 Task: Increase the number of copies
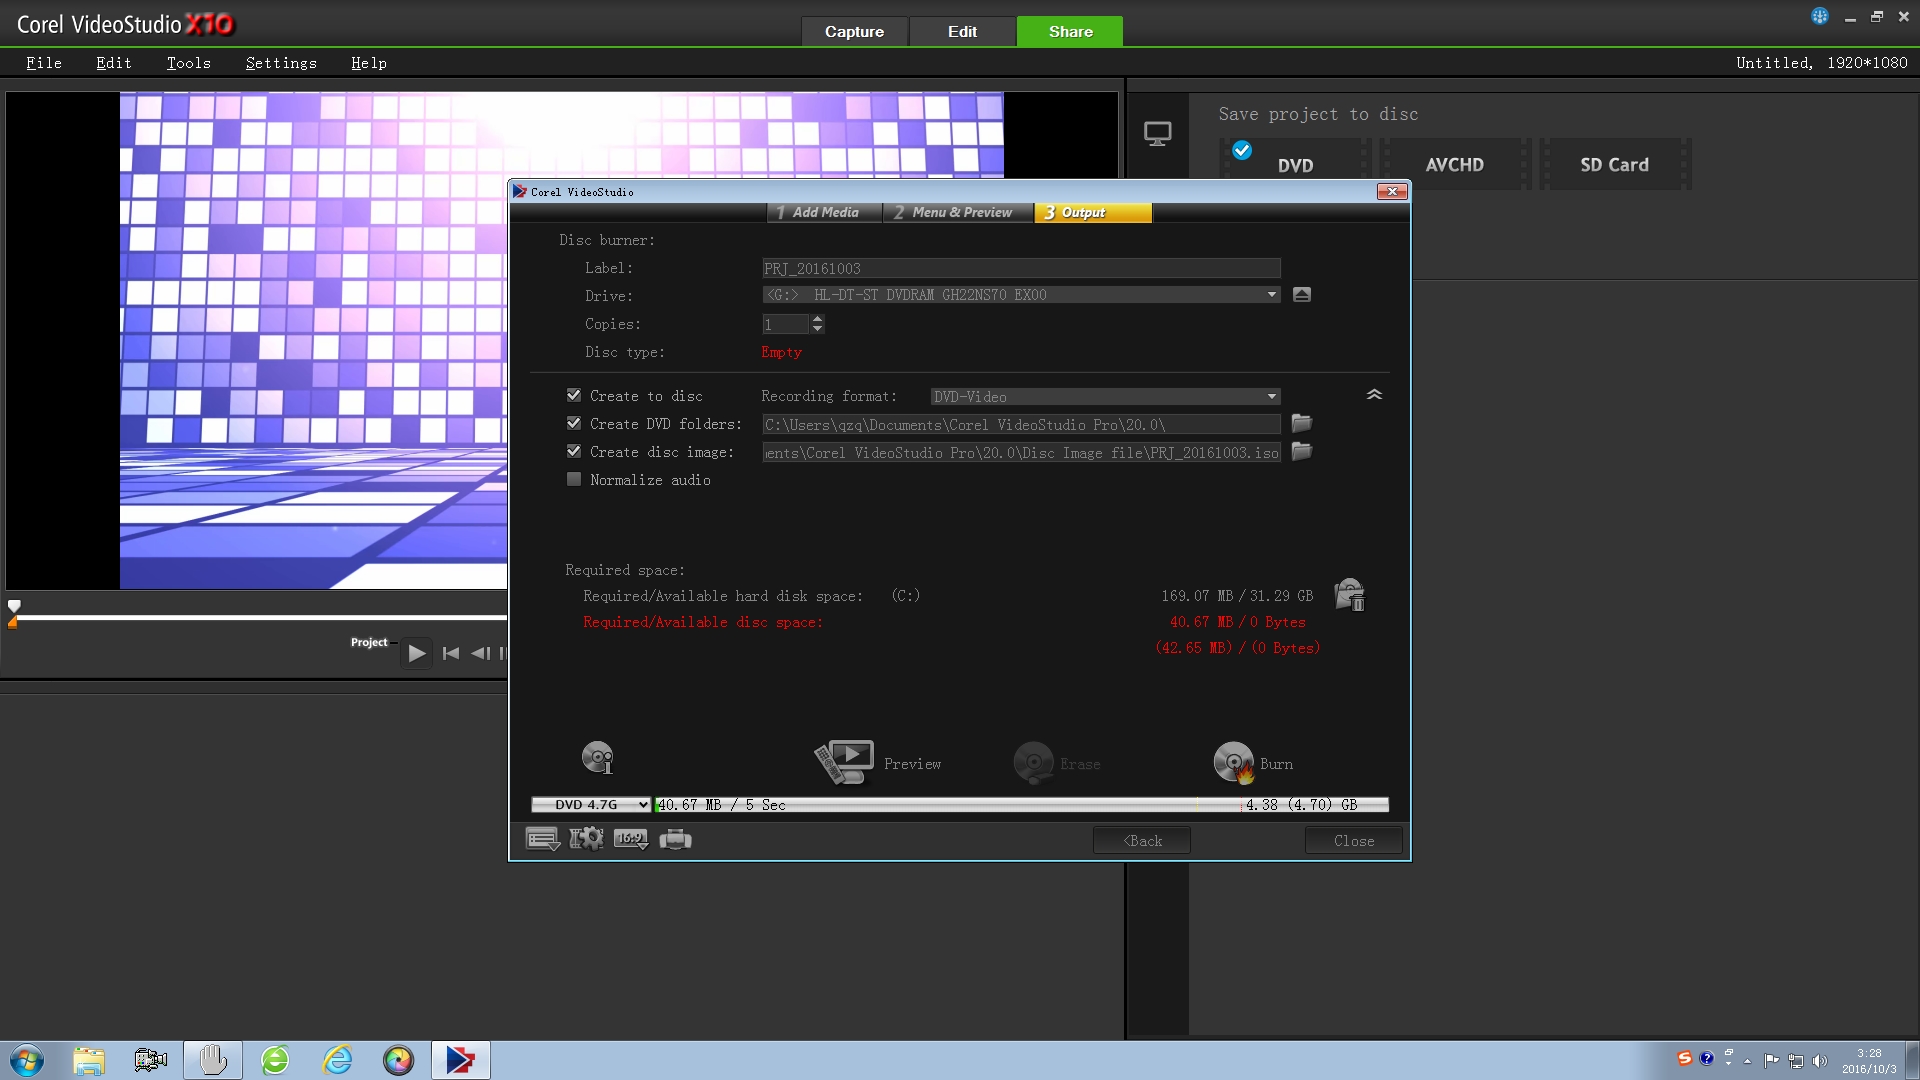(x=818, y=319)
